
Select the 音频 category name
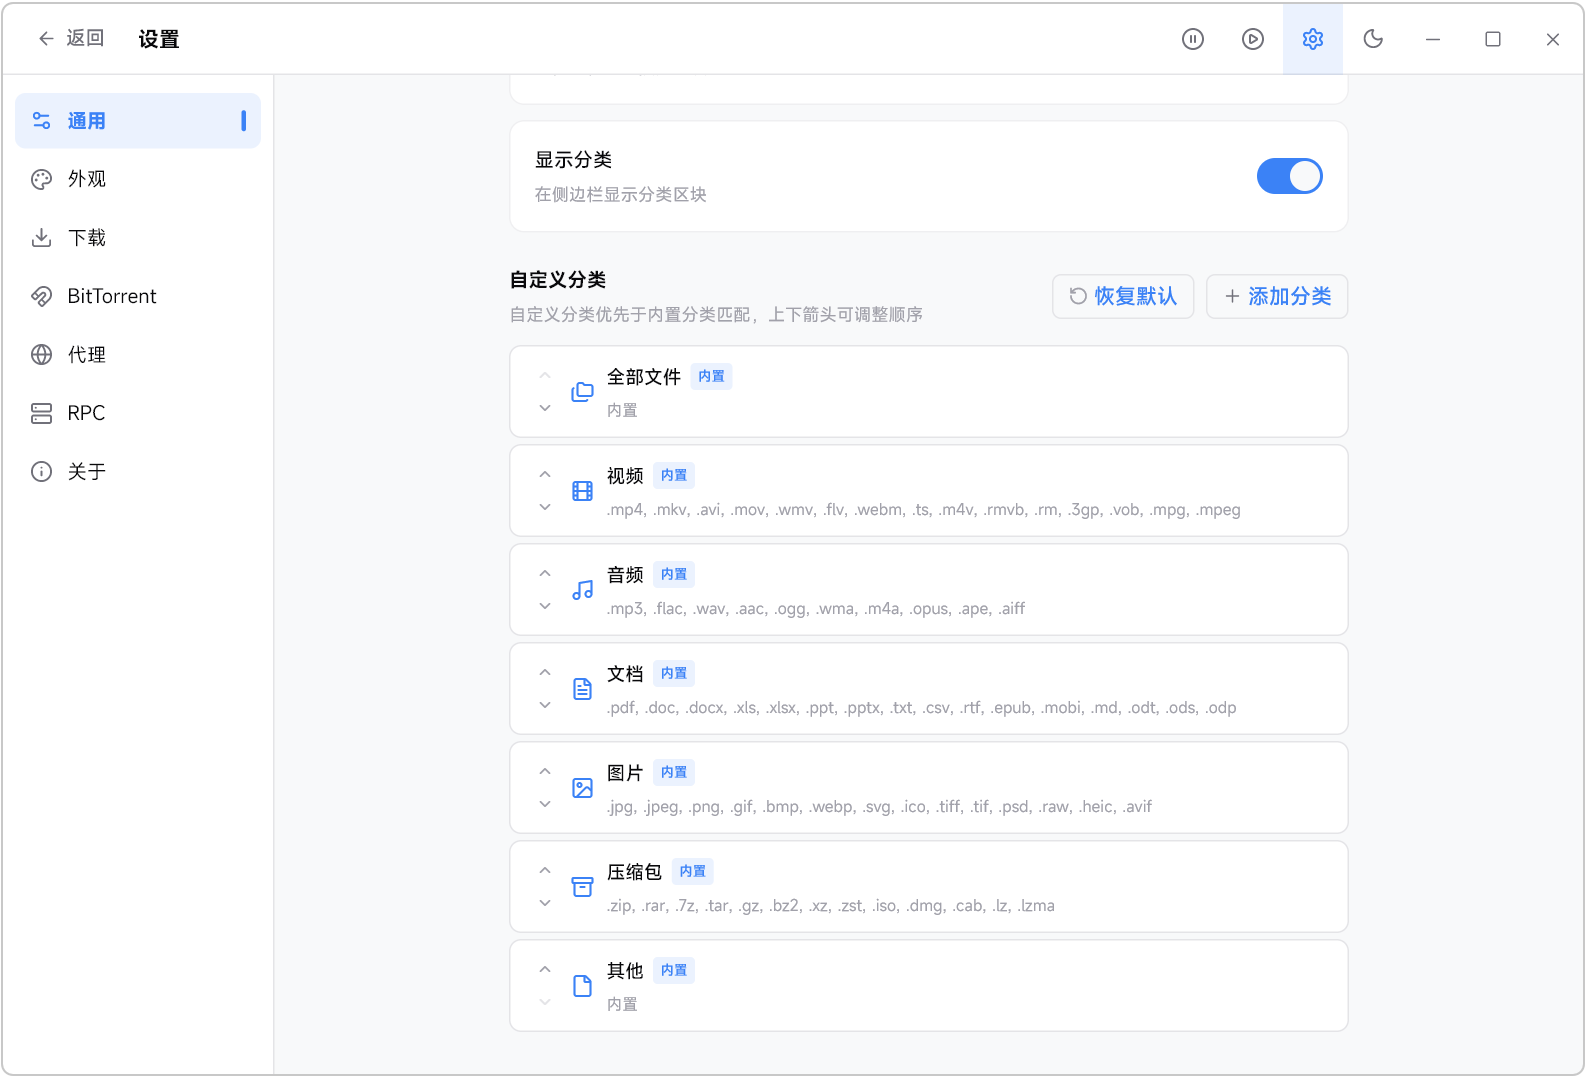tap(625, 575)
